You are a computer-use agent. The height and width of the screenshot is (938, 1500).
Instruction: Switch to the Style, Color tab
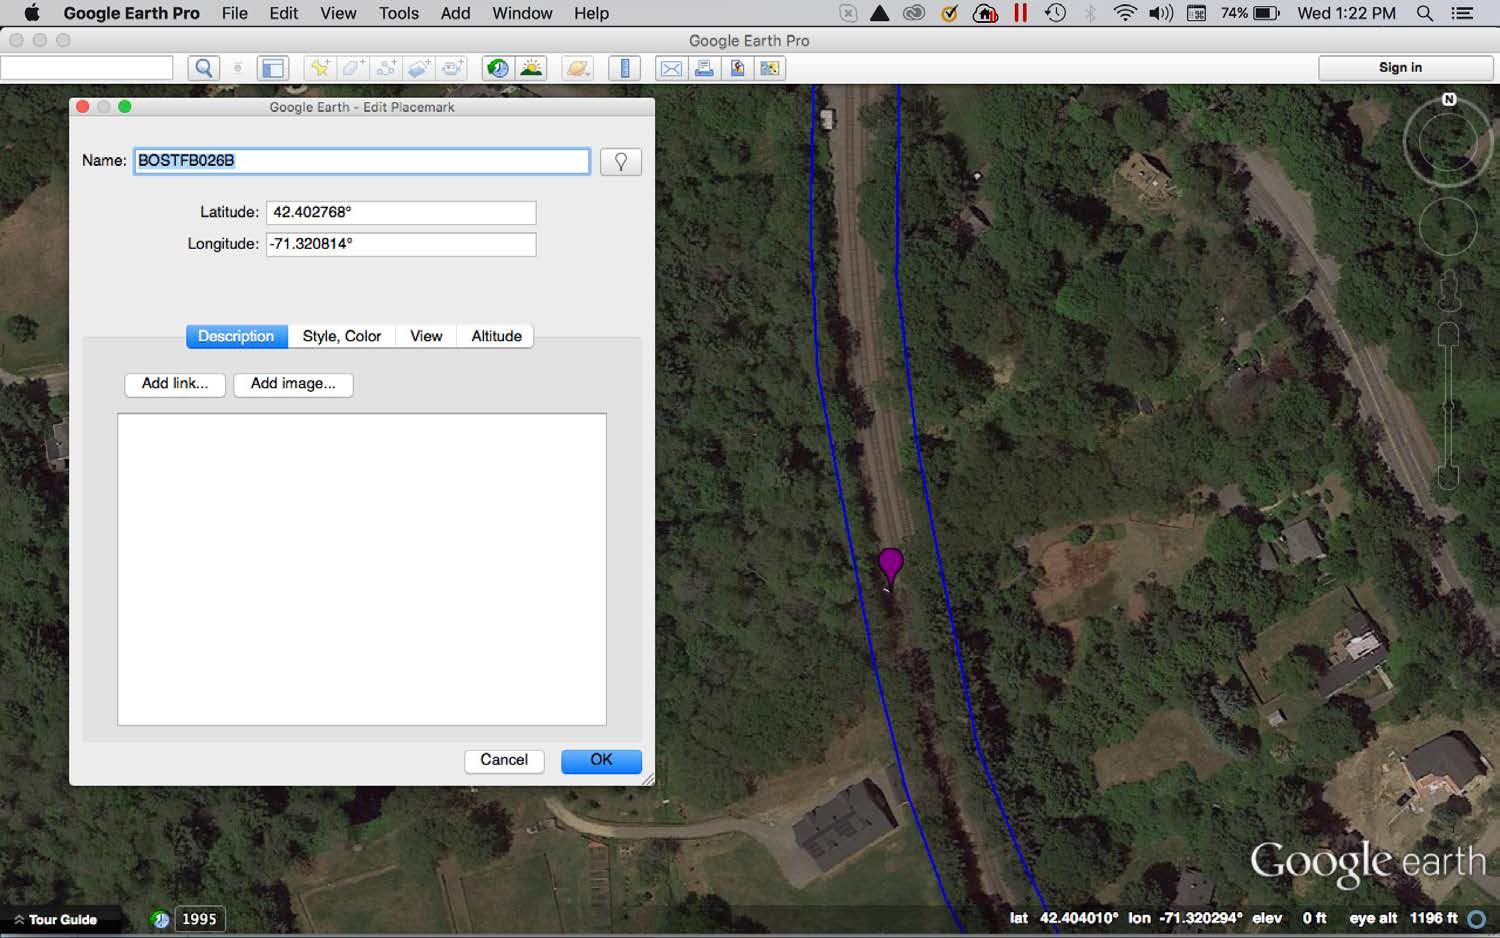341,336
